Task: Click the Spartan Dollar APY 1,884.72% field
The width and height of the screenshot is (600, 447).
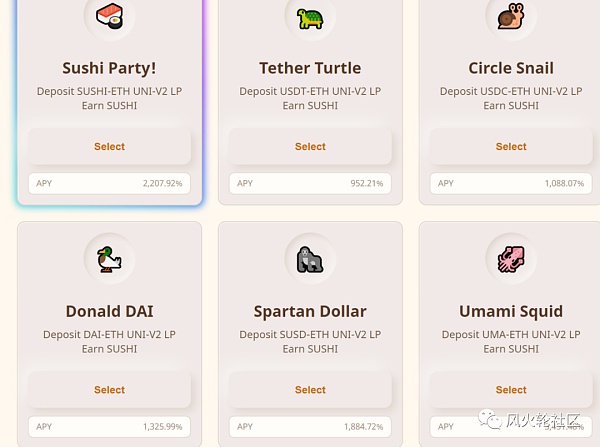Action: click(310, 426)
